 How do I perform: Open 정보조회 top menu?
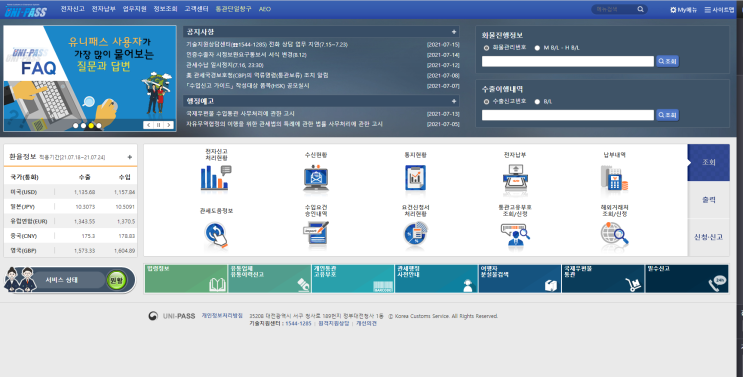tap(165, 9)
